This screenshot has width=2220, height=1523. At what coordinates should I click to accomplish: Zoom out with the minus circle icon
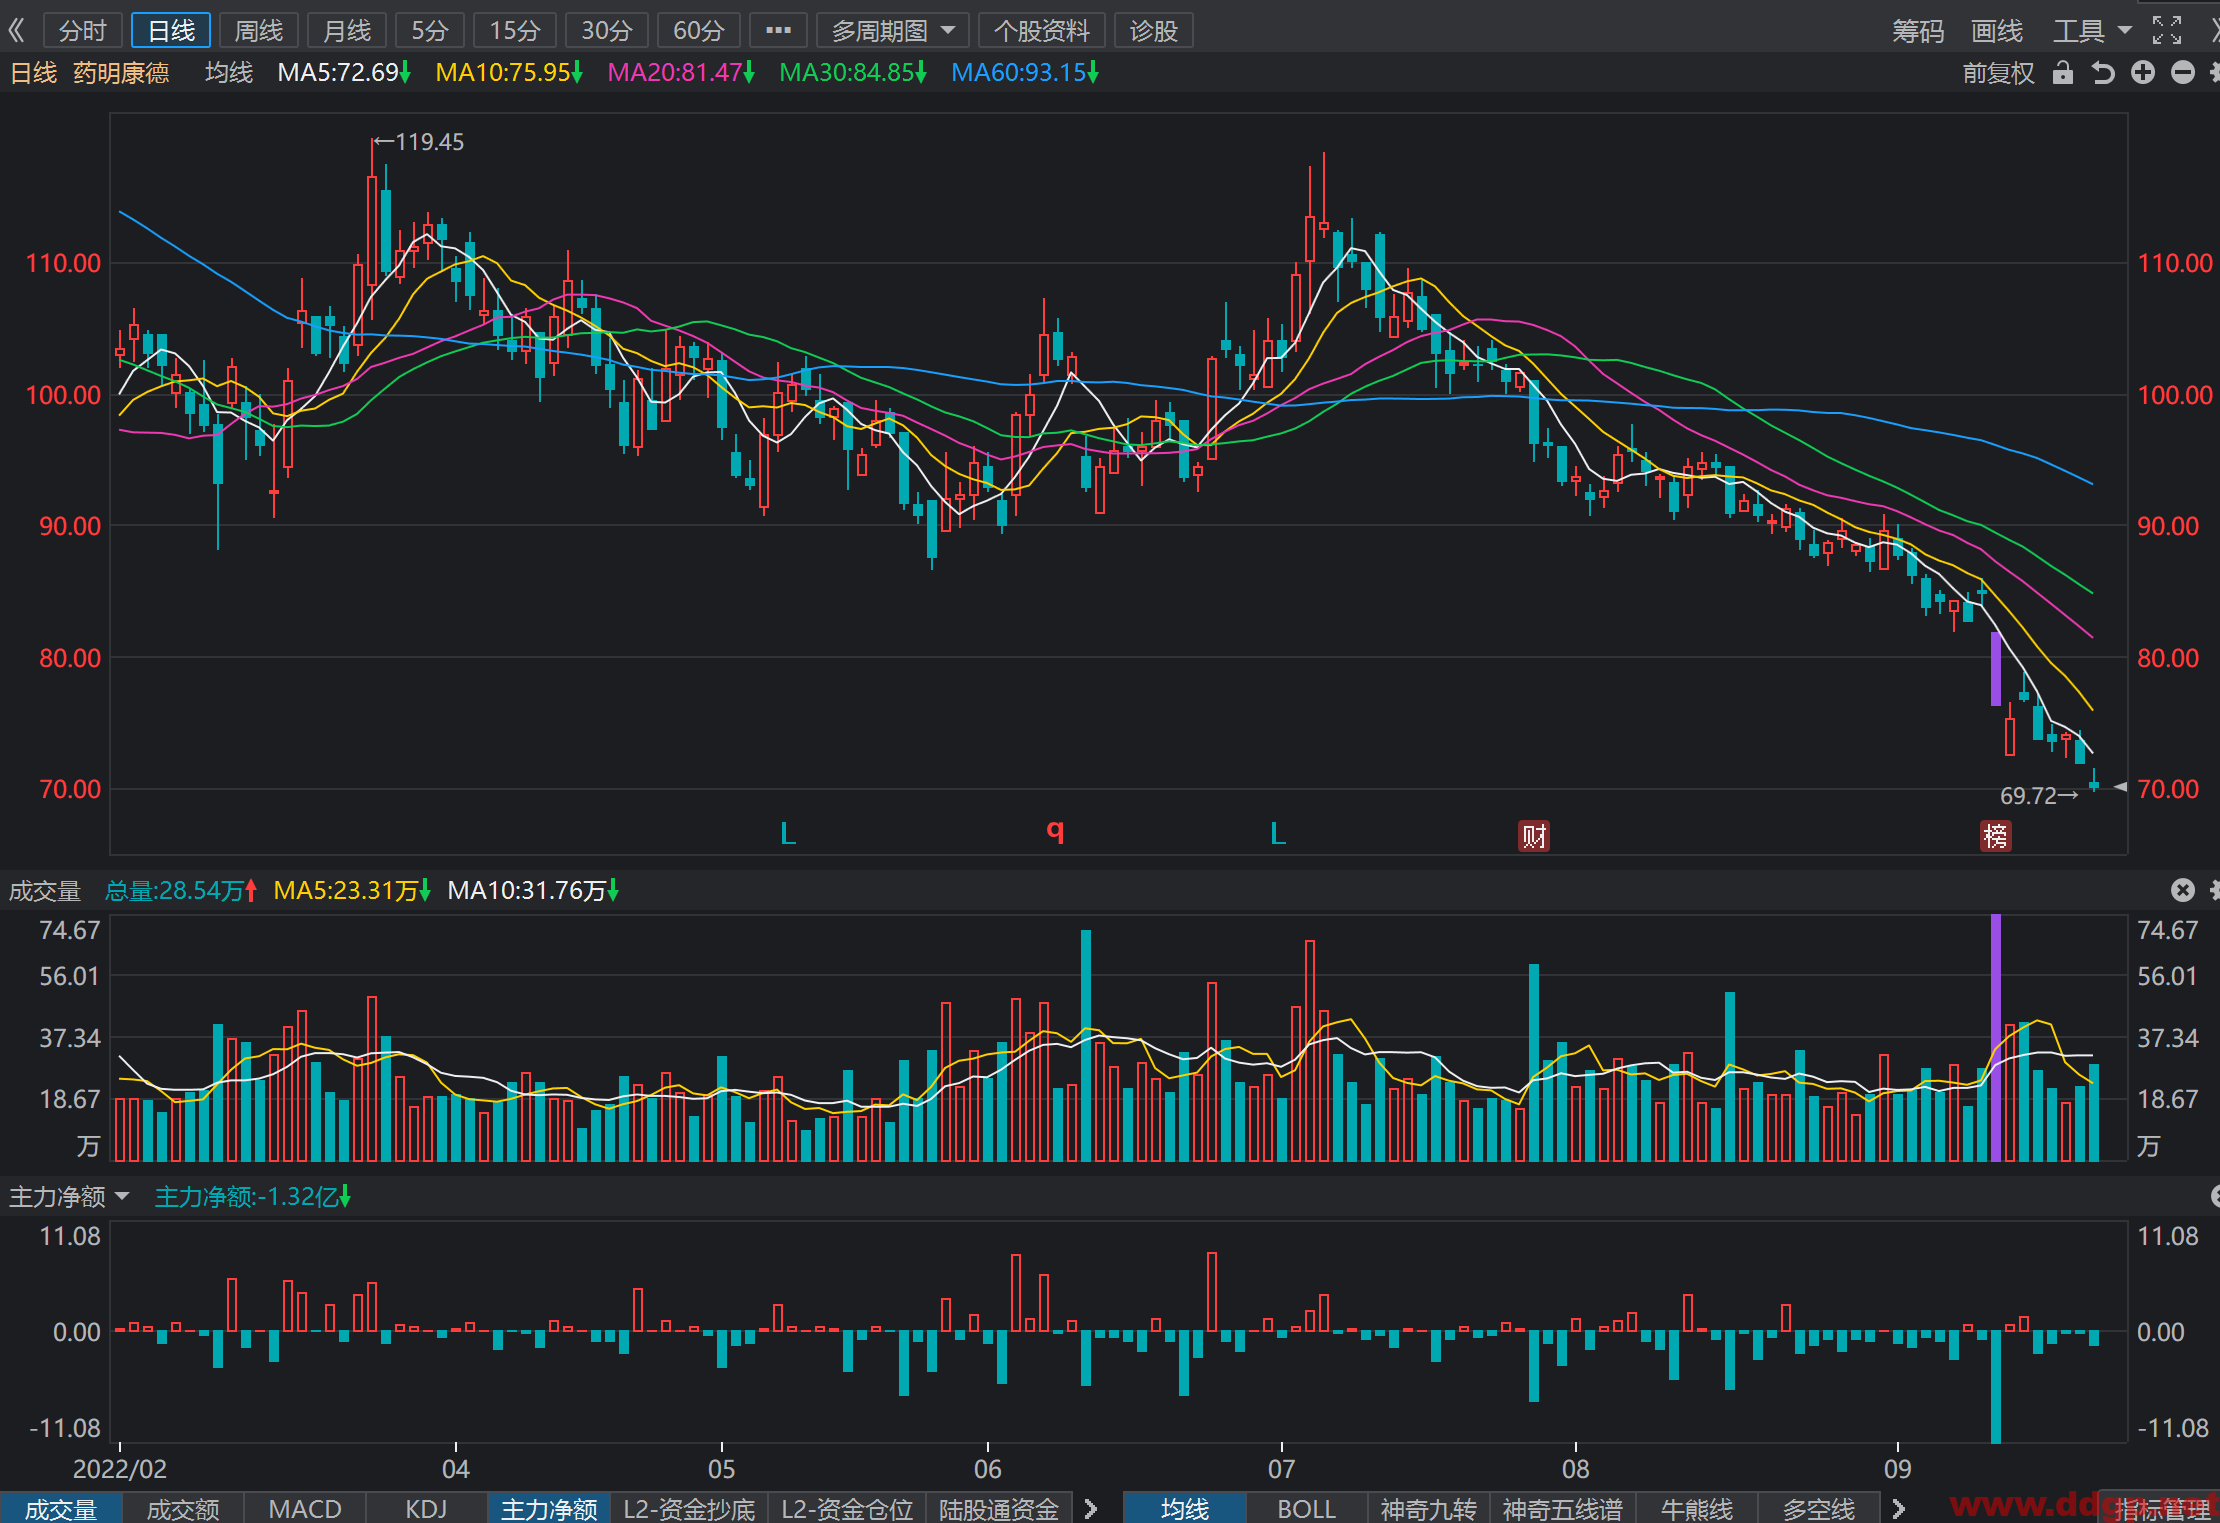tap(2183, 72)
